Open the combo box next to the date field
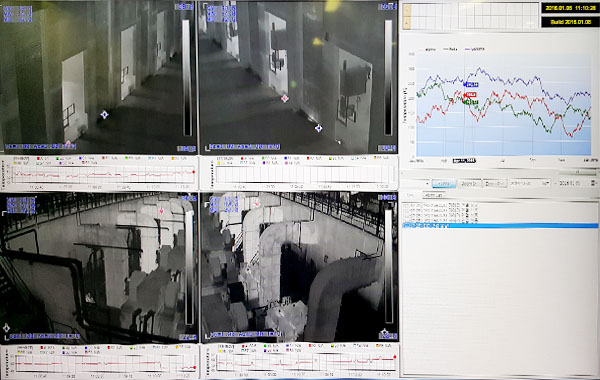 [530, 183]
